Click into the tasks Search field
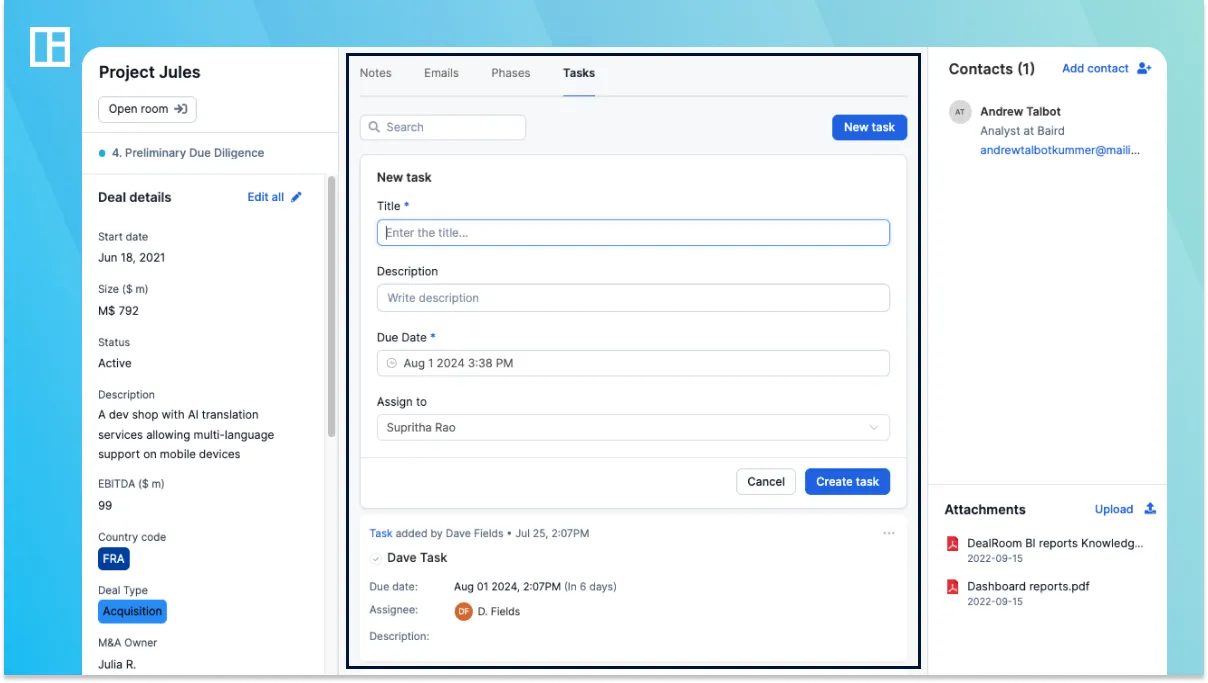1208x683 pixels. [x=443, y=127]
